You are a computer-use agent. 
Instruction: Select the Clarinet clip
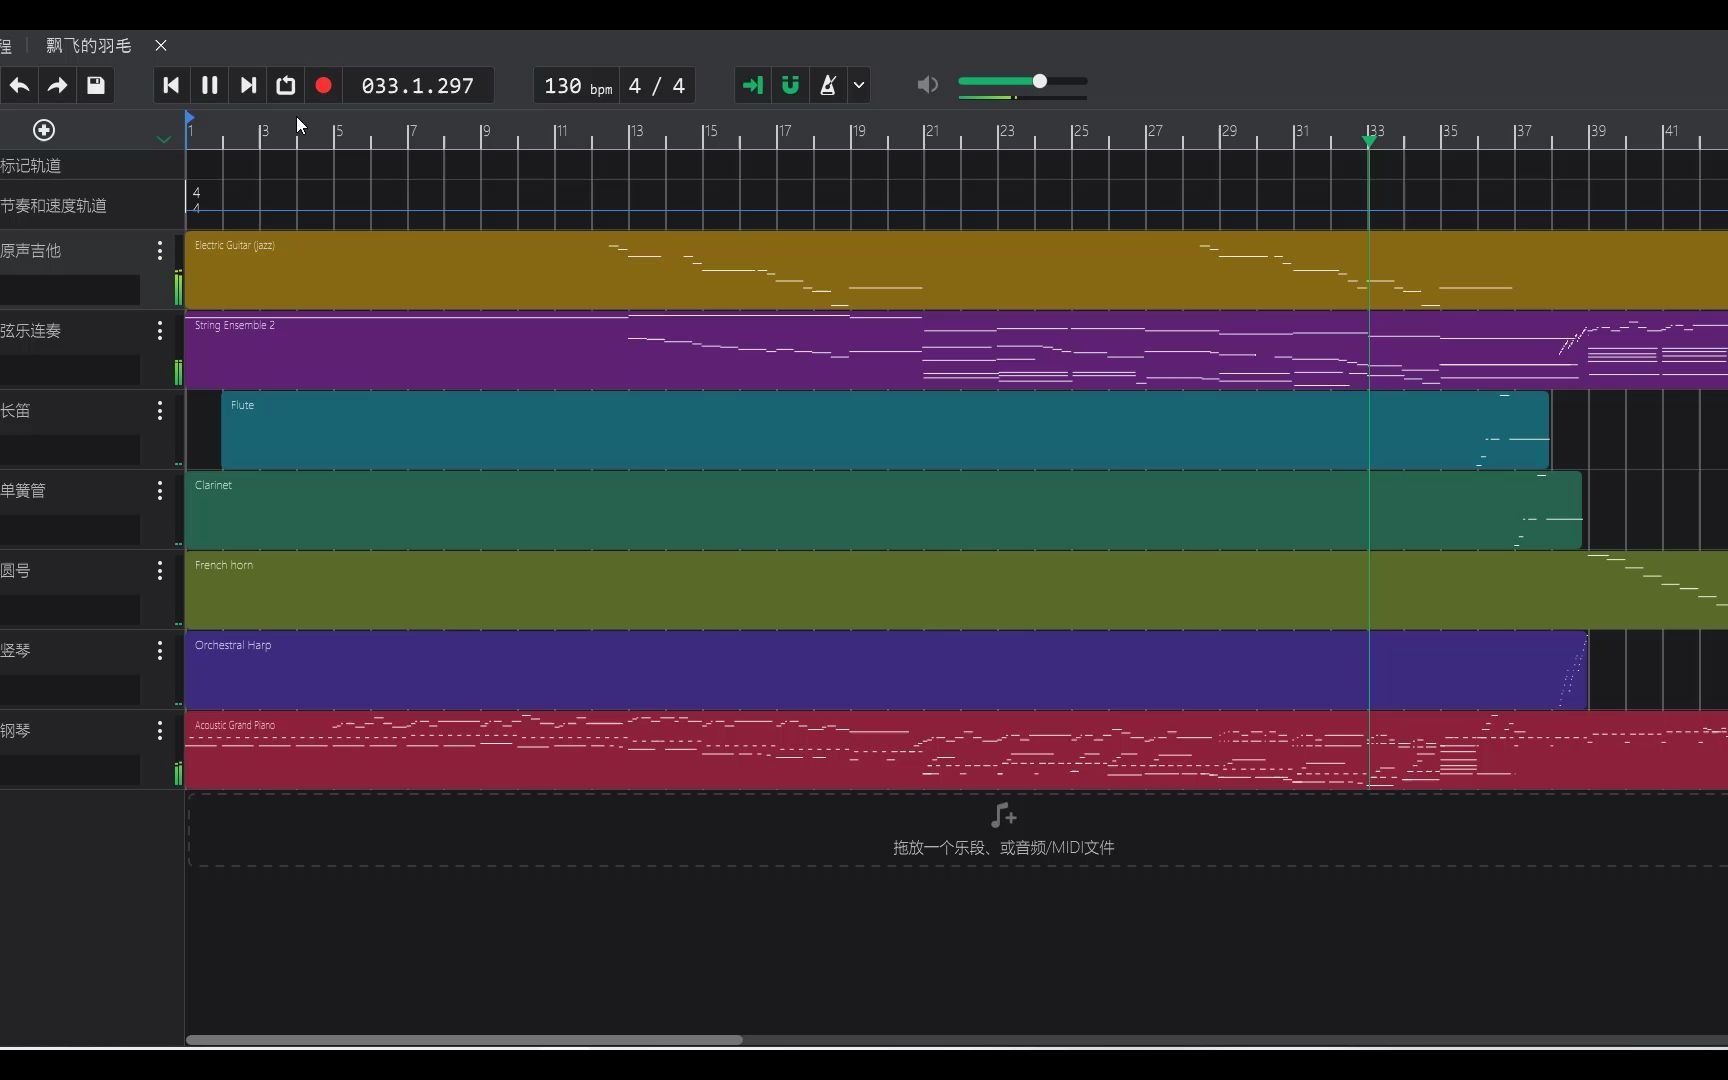(884, 510)
